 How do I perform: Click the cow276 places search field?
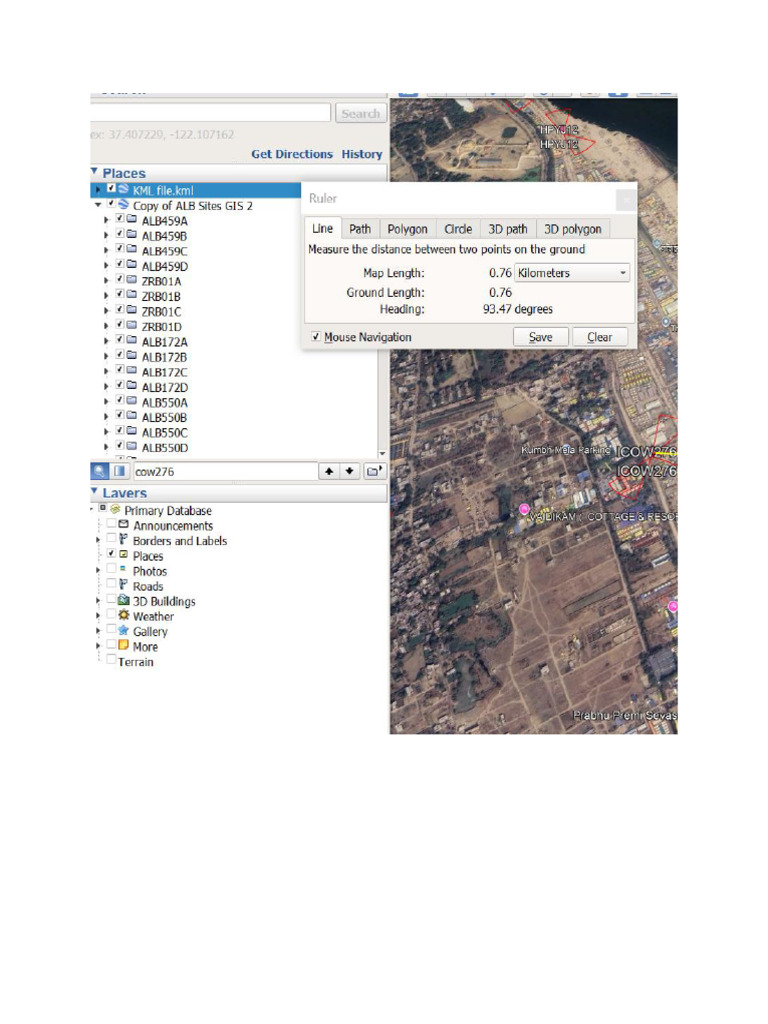click(223, 471)
